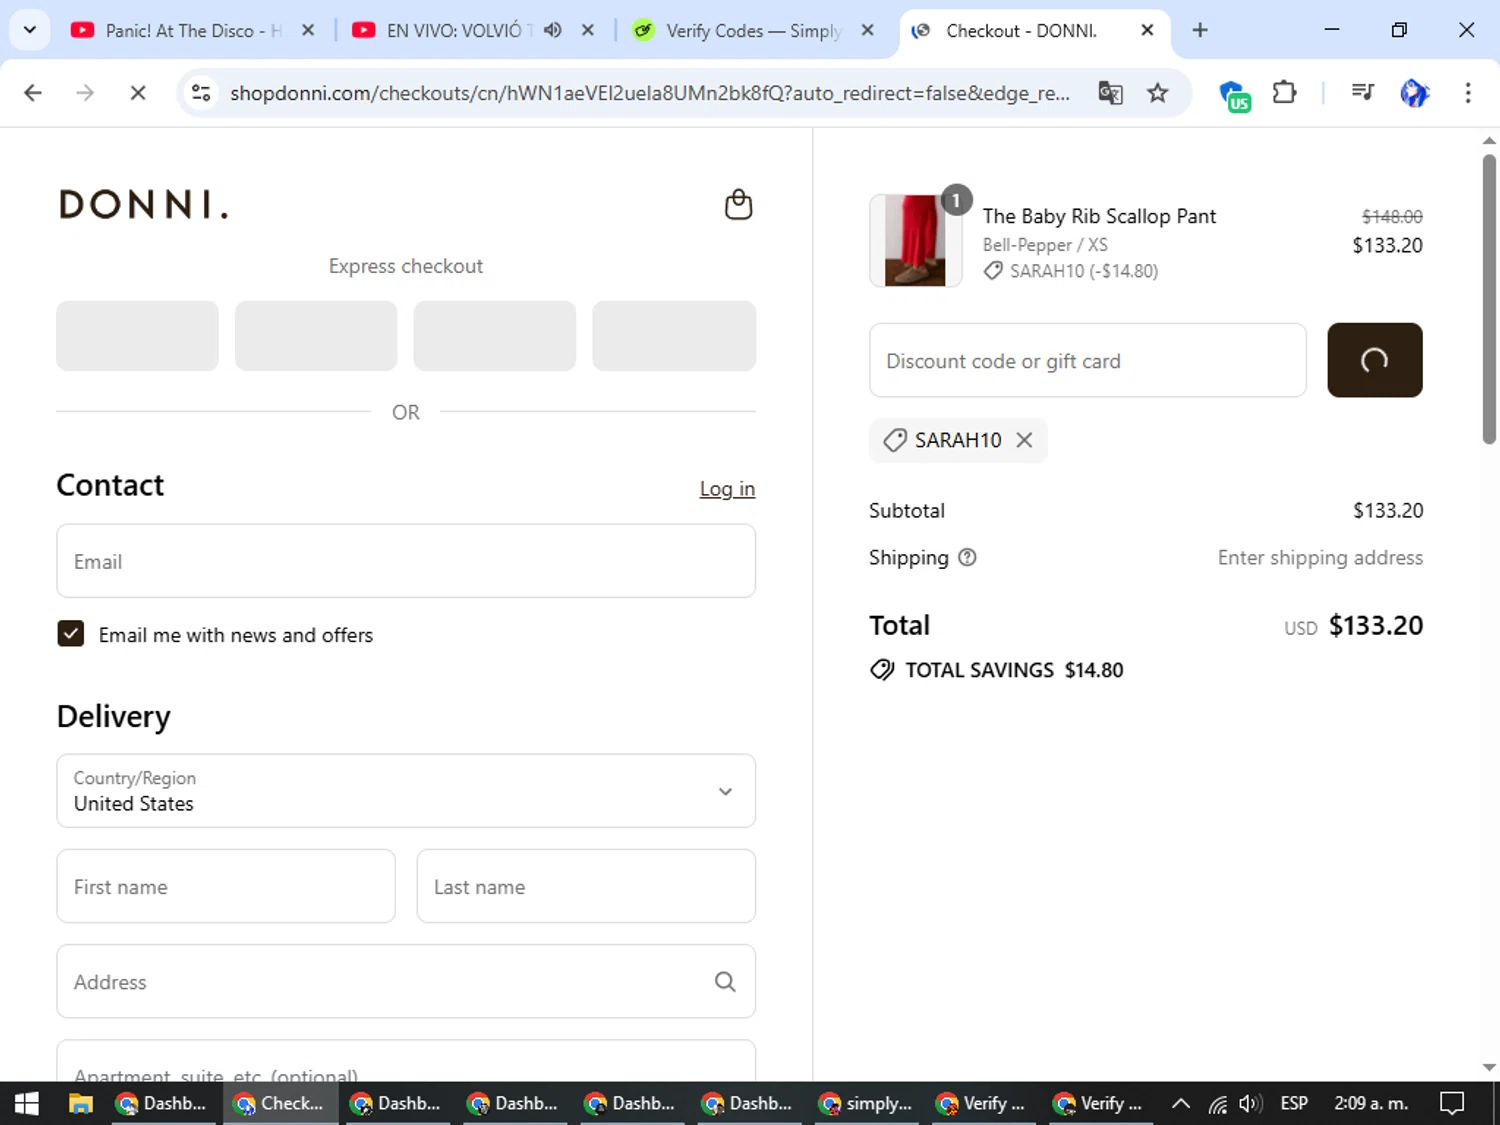Open the simply... Chrome taskbar window
This screenshot has width=1500, height=1125.
(866, 1103)
